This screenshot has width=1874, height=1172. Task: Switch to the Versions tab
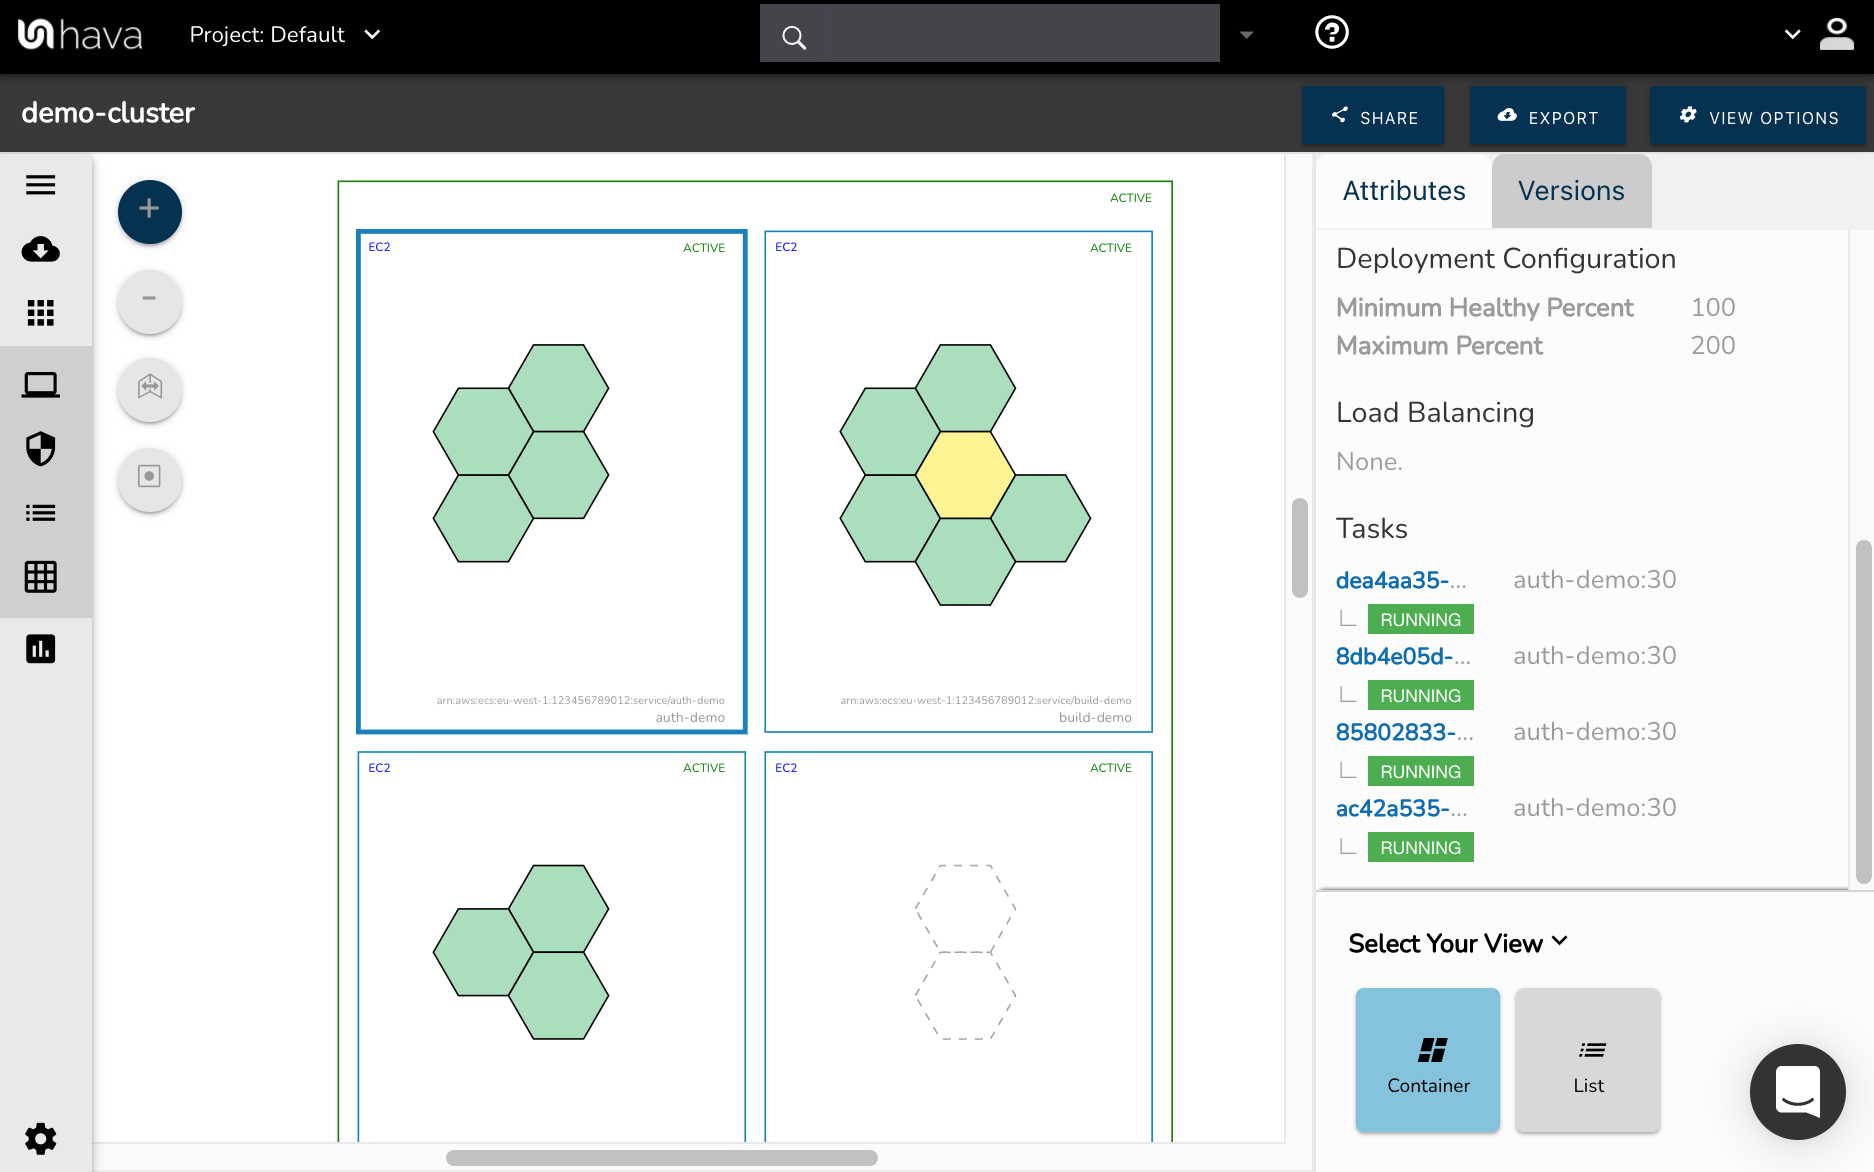(1570, 191)
